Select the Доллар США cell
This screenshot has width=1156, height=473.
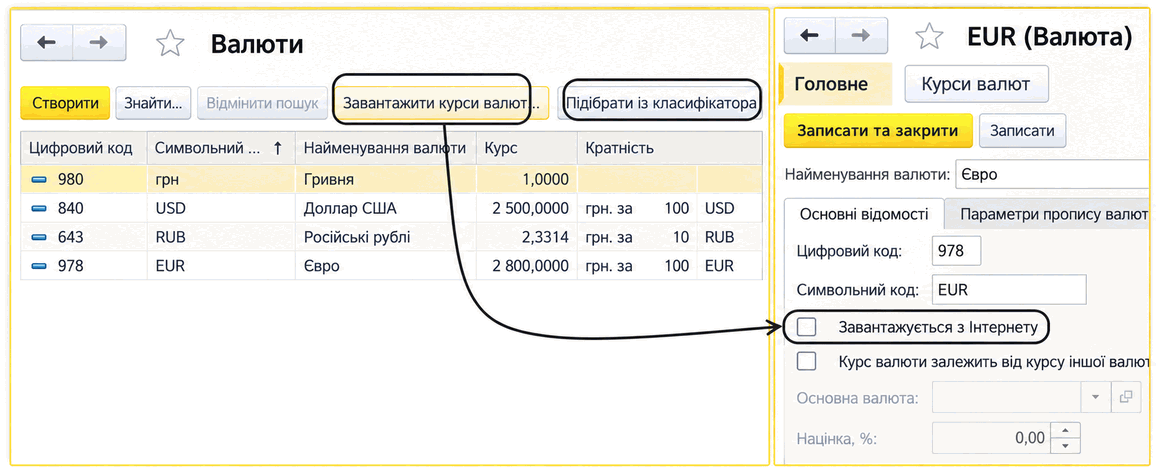386,209
